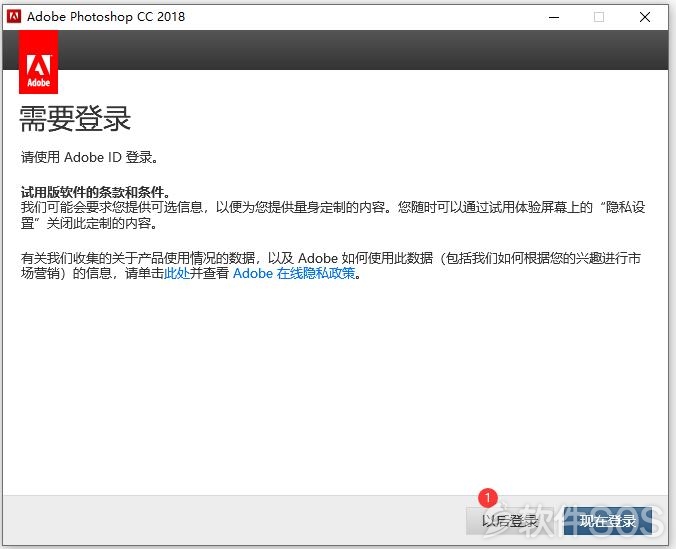Maximize the Adobe Photoshop CC 2018 window
The image size is (676, 549).
pyautogui.click(x=599, y=17)
